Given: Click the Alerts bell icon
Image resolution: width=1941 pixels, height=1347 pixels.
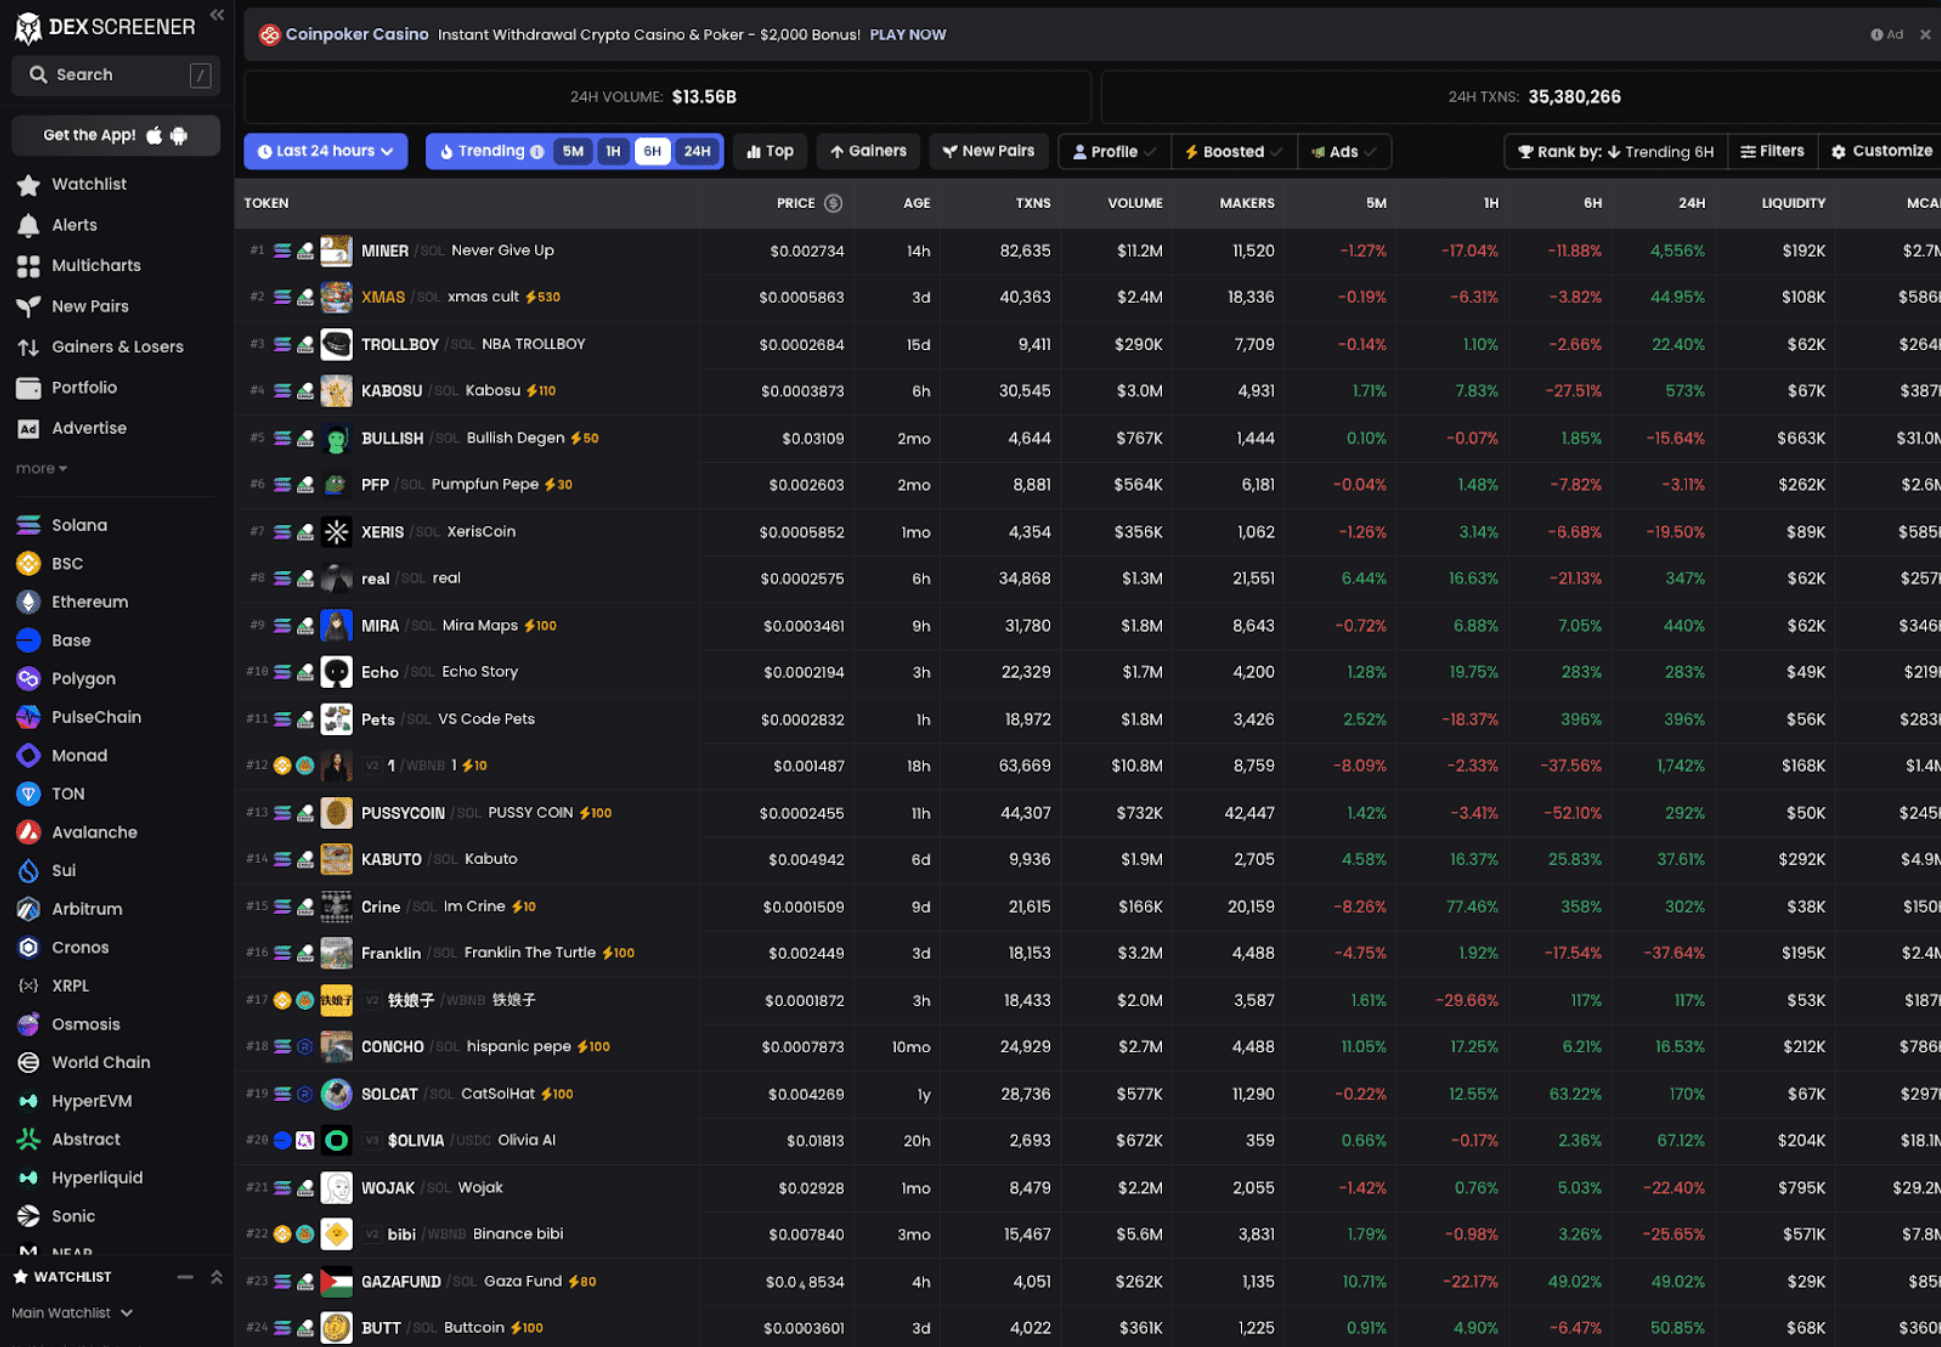Looking at the screenshot, I should point(28,225).
